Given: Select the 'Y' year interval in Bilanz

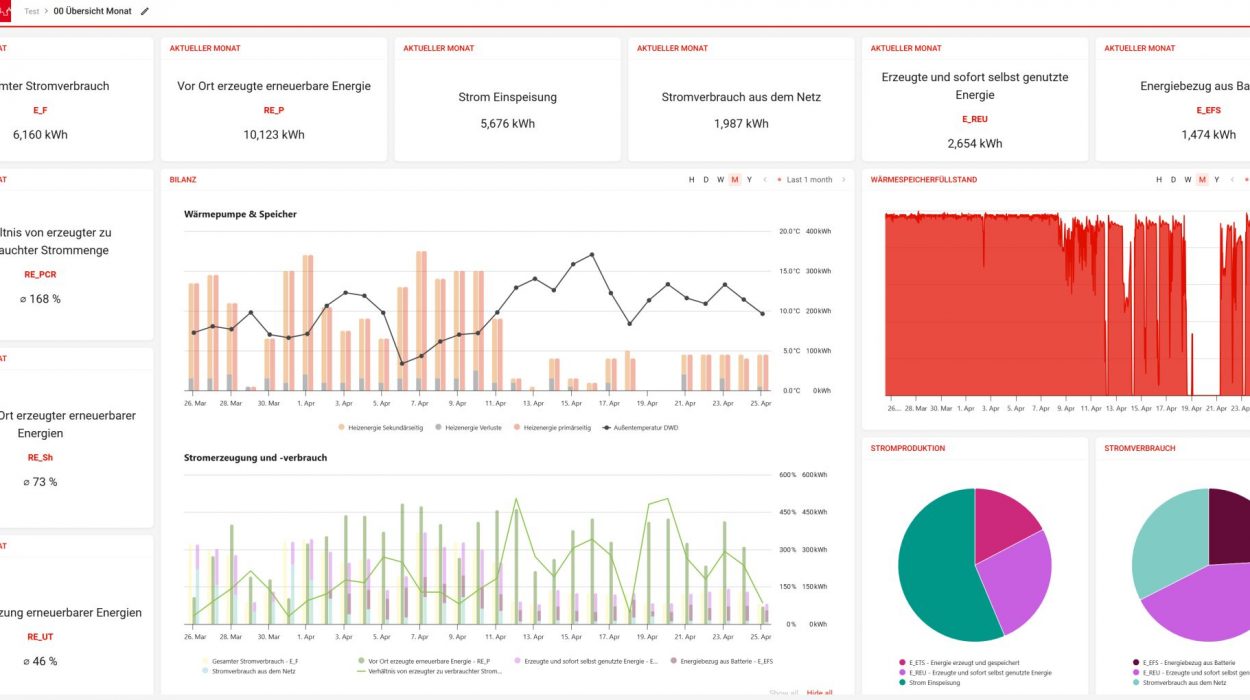Looking at the screenshot, I should pyautogui.click(x=749, y=180).
